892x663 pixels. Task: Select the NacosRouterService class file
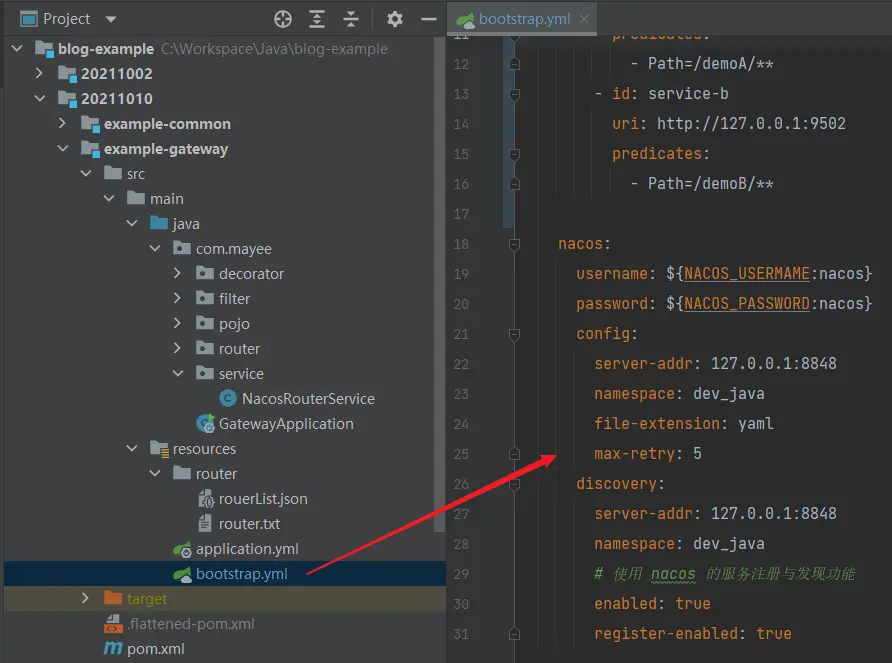308,398
